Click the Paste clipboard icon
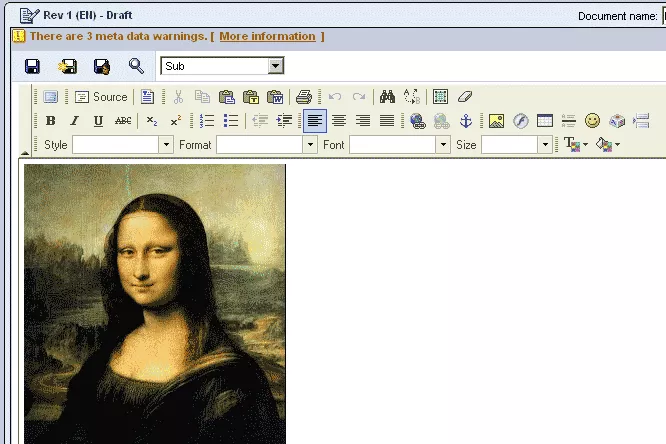The image size is (666, 444). (226, 97)
